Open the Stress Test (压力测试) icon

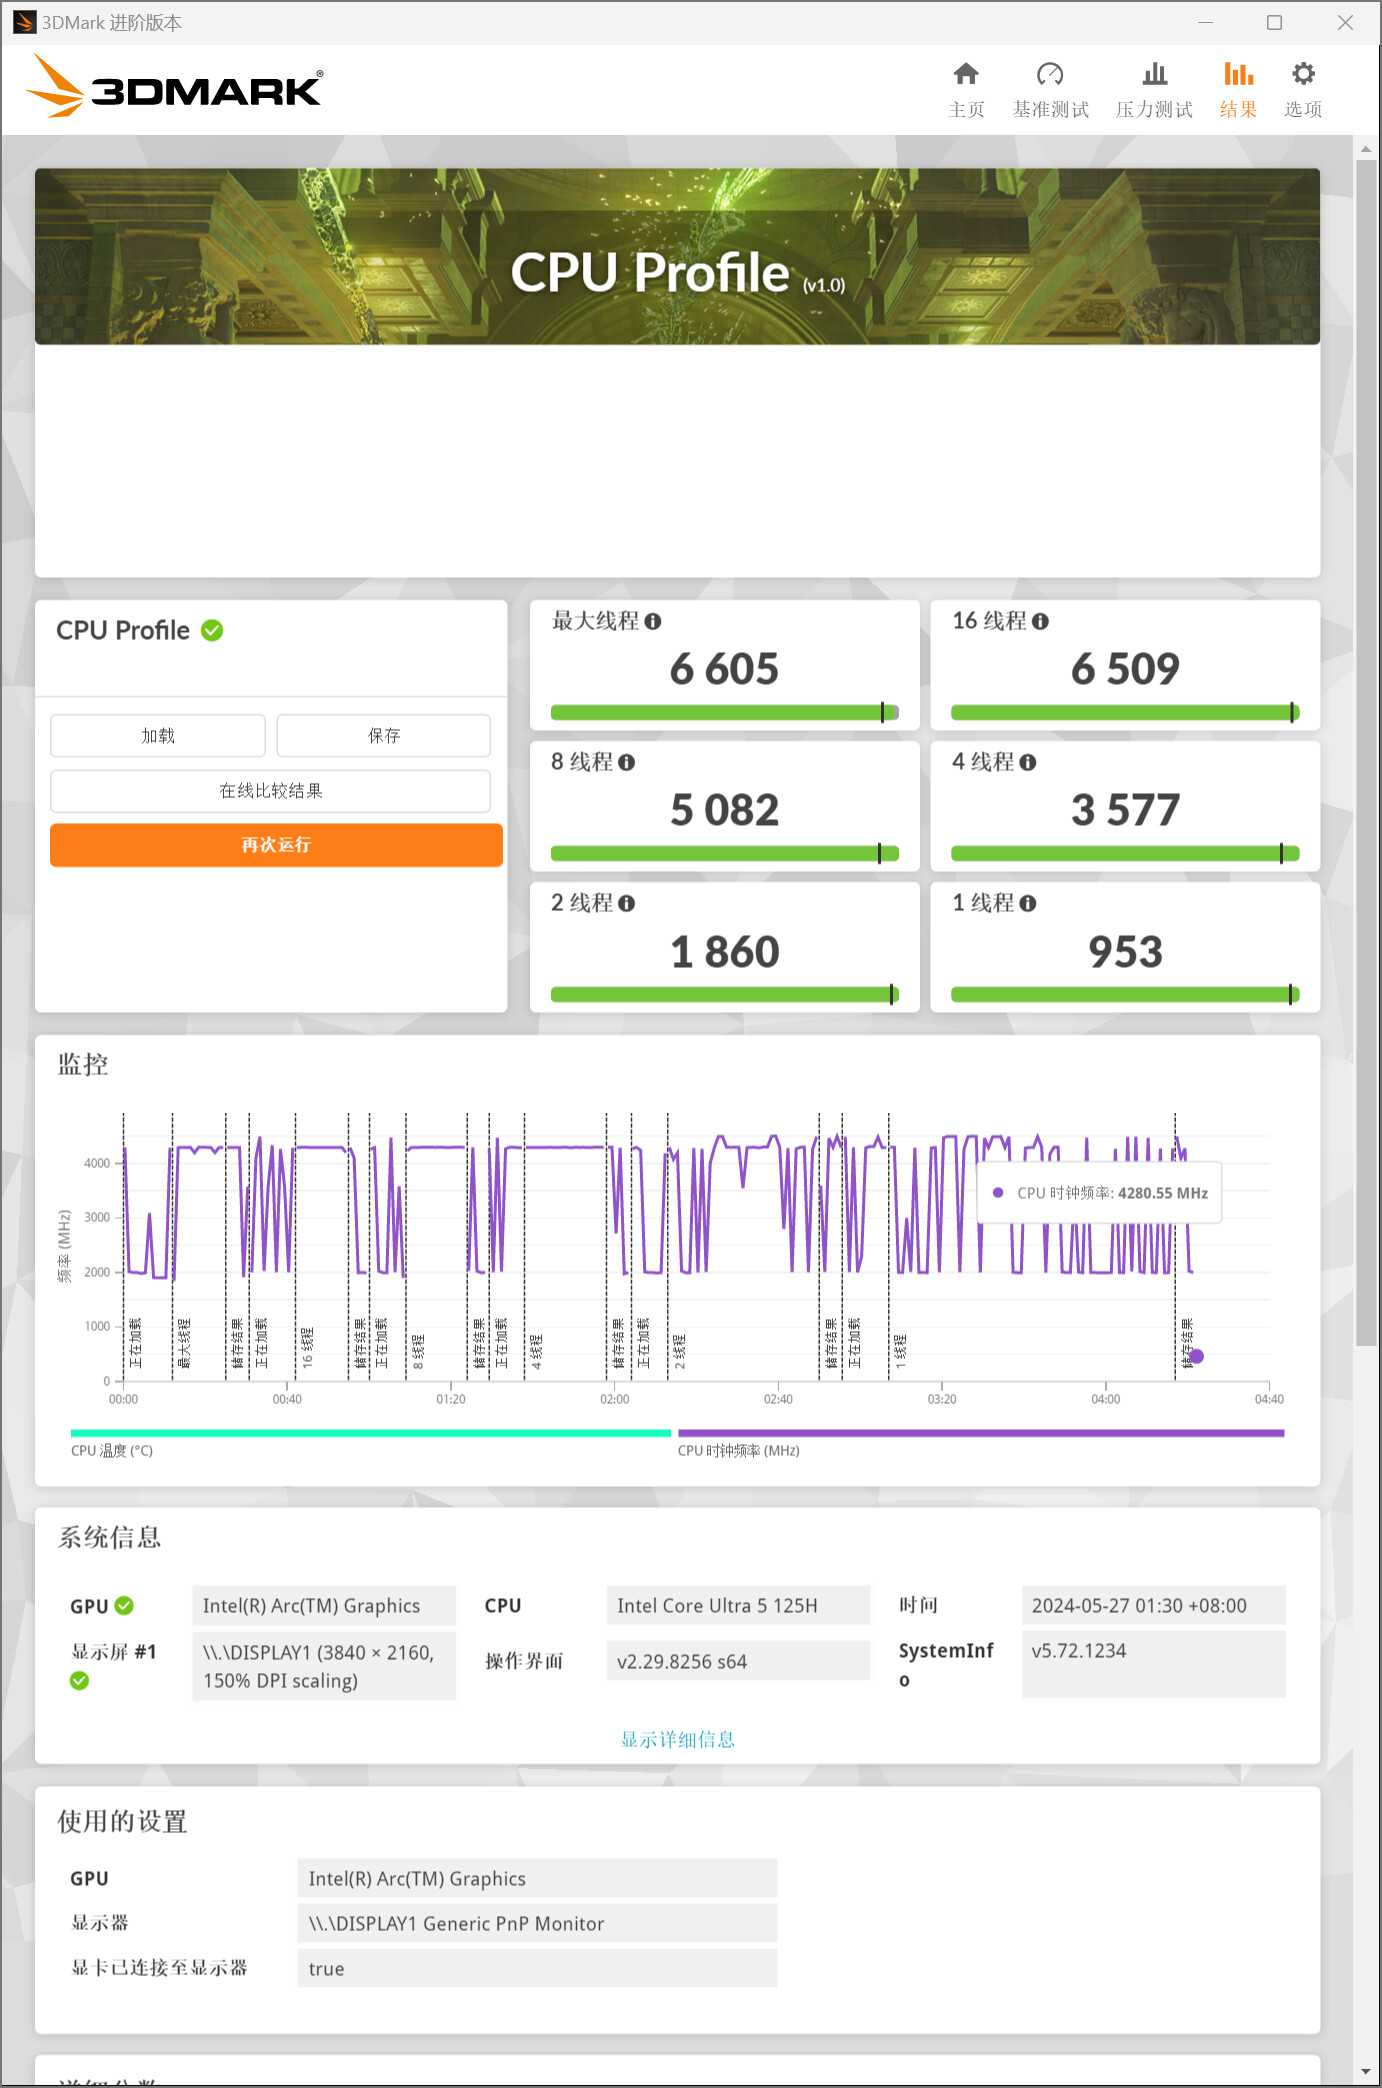click(1154, 75)
